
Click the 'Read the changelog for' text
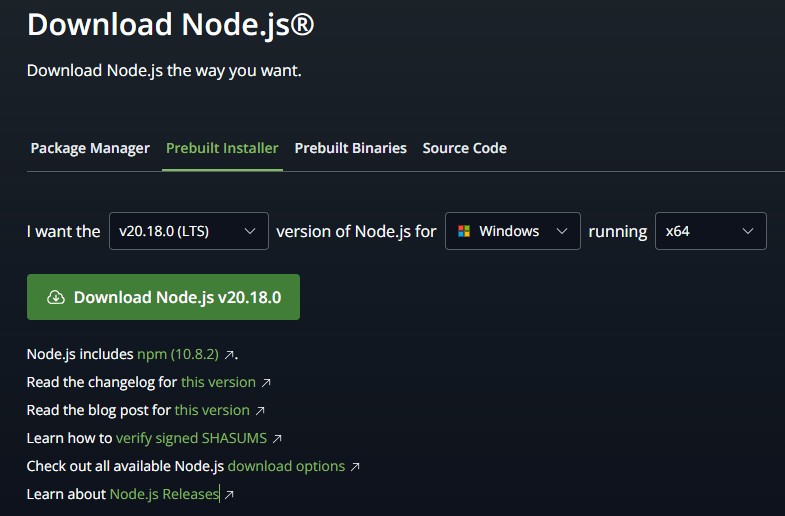coord(102,382)
